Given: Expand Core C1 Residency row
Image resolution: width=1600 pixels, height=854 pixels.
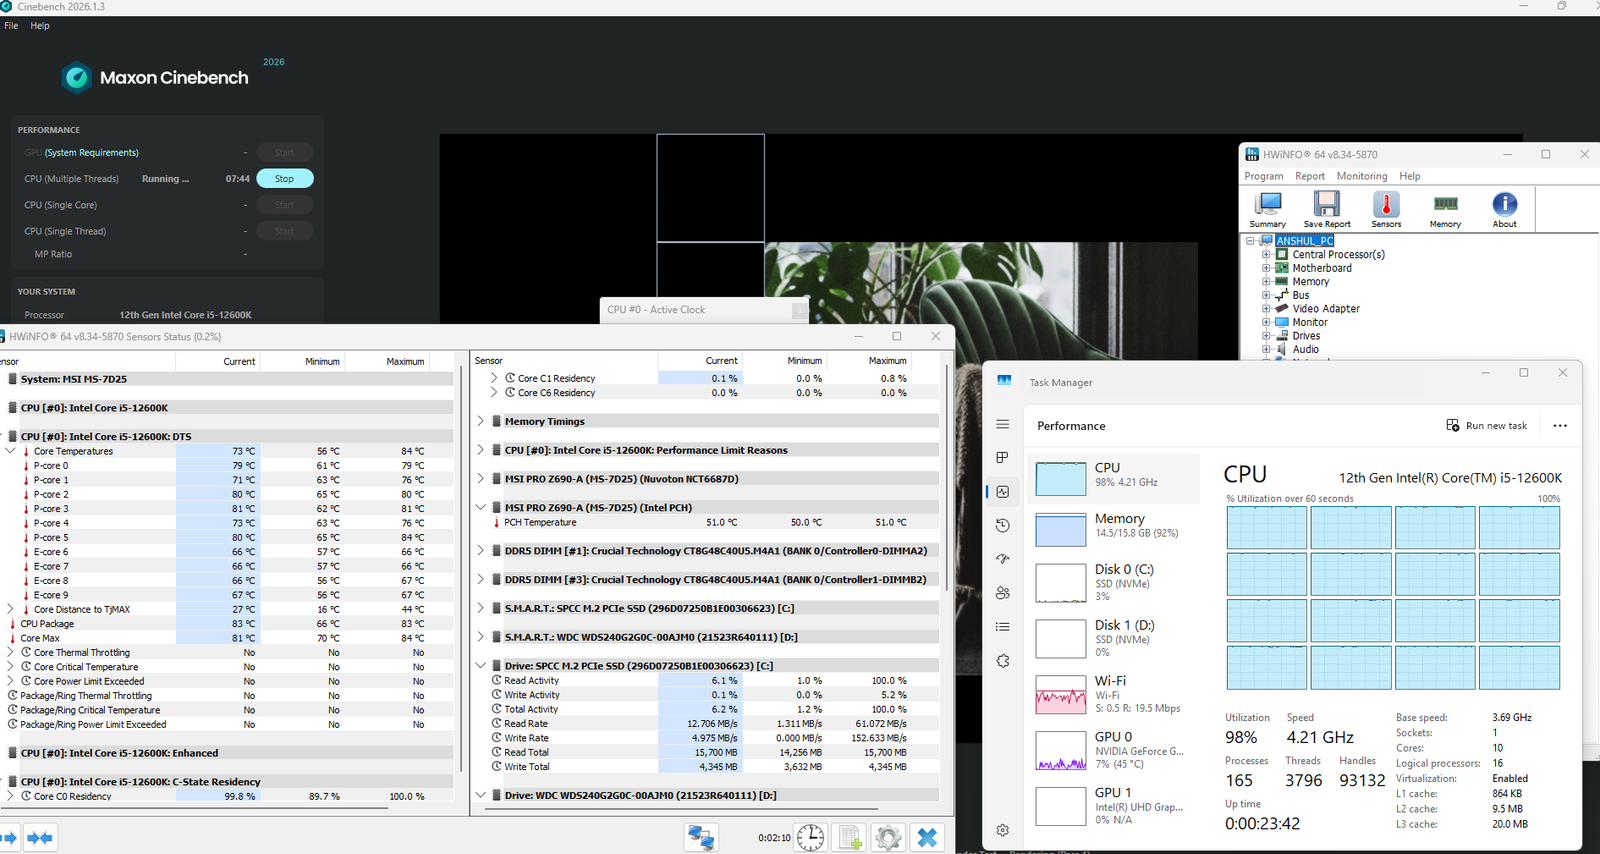Looking at the screenshot, I should click(x=494, y=378).
